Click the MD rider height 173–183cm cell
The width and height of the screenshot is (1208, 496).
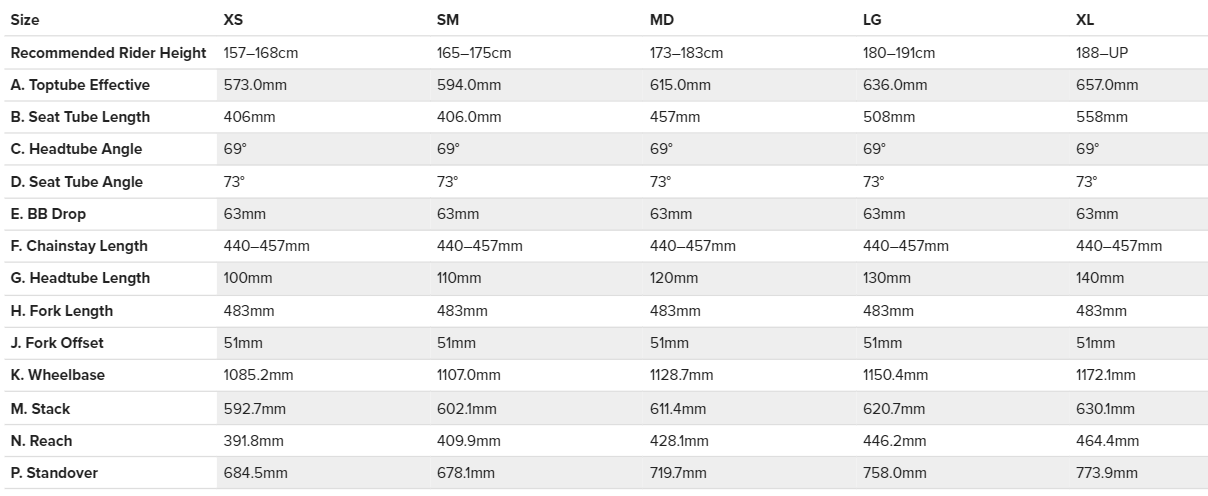[686, 52]
